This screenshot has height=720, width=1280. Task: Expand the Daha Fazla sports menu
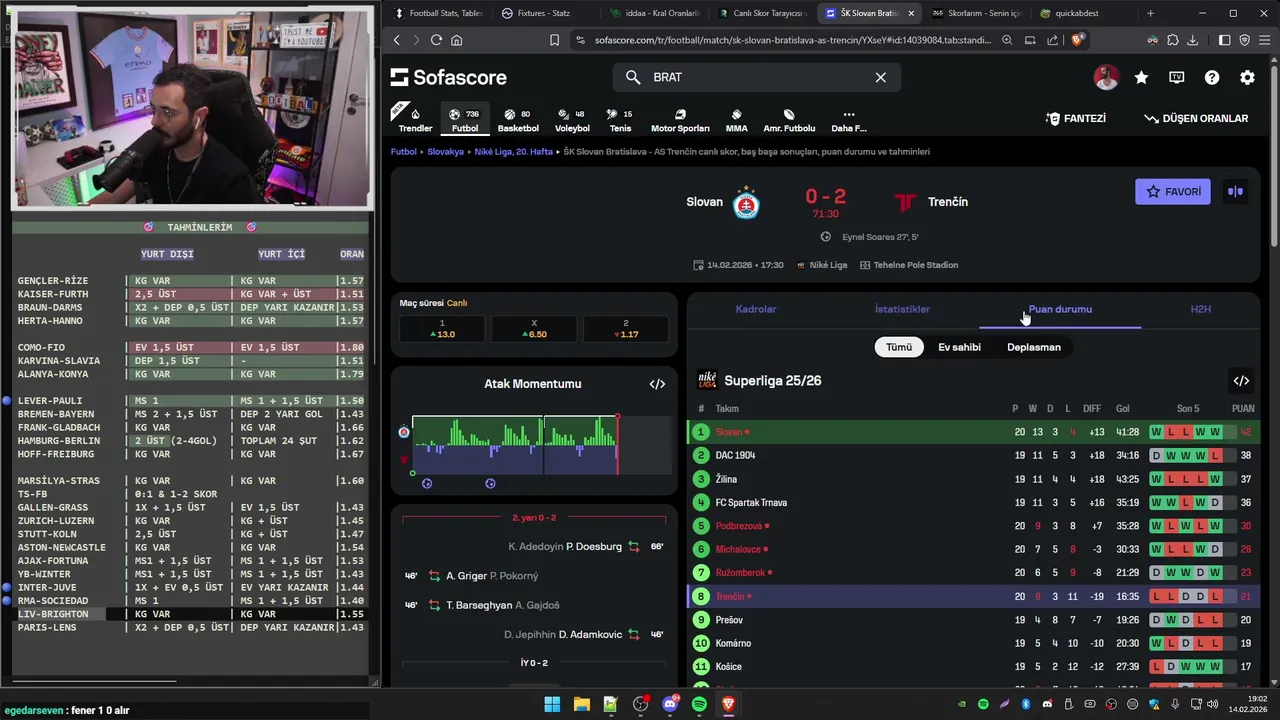(x=849, y=120)
